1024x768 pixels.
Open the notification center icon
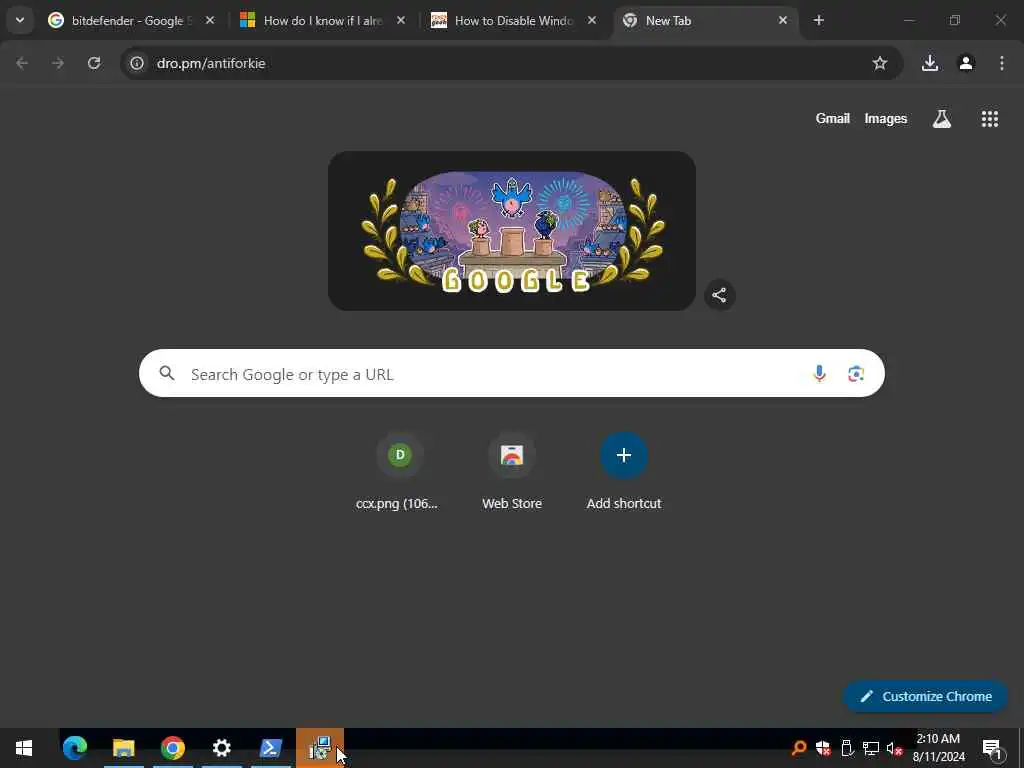click(992, 748)
